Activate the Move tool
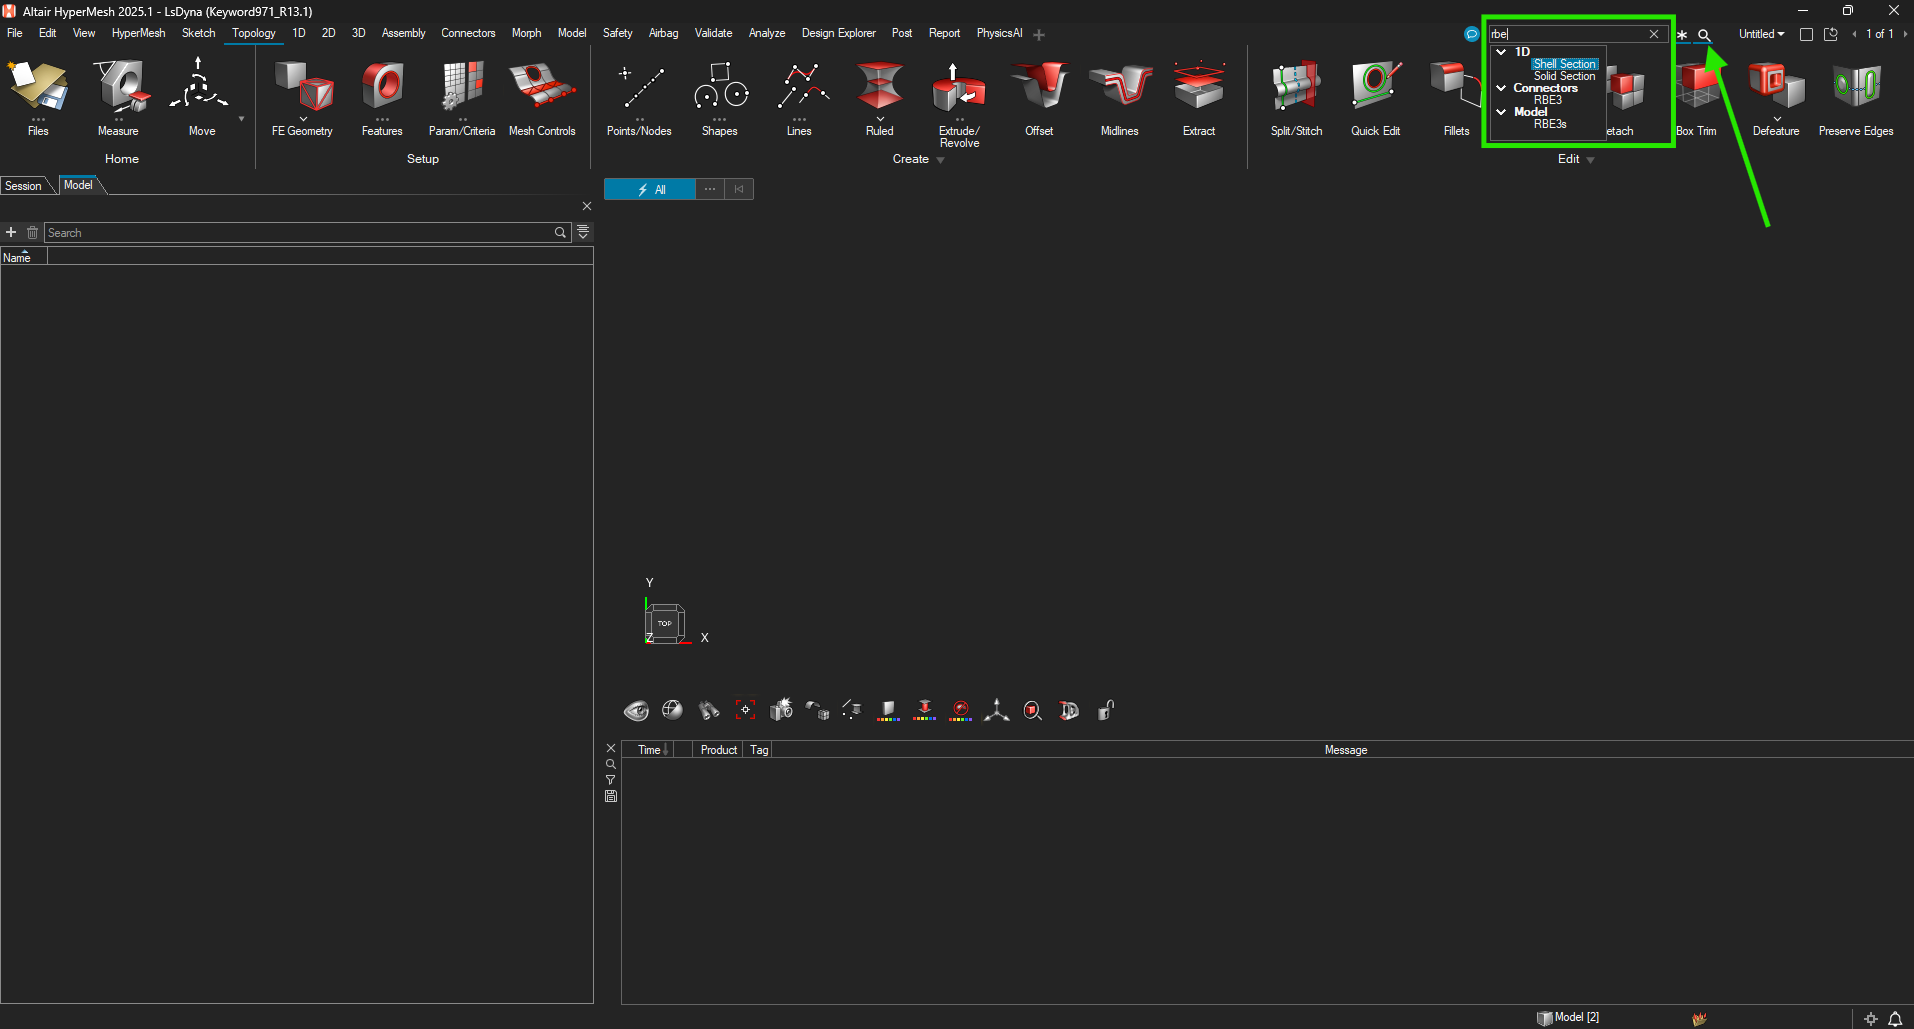 (x=200, y=97)
